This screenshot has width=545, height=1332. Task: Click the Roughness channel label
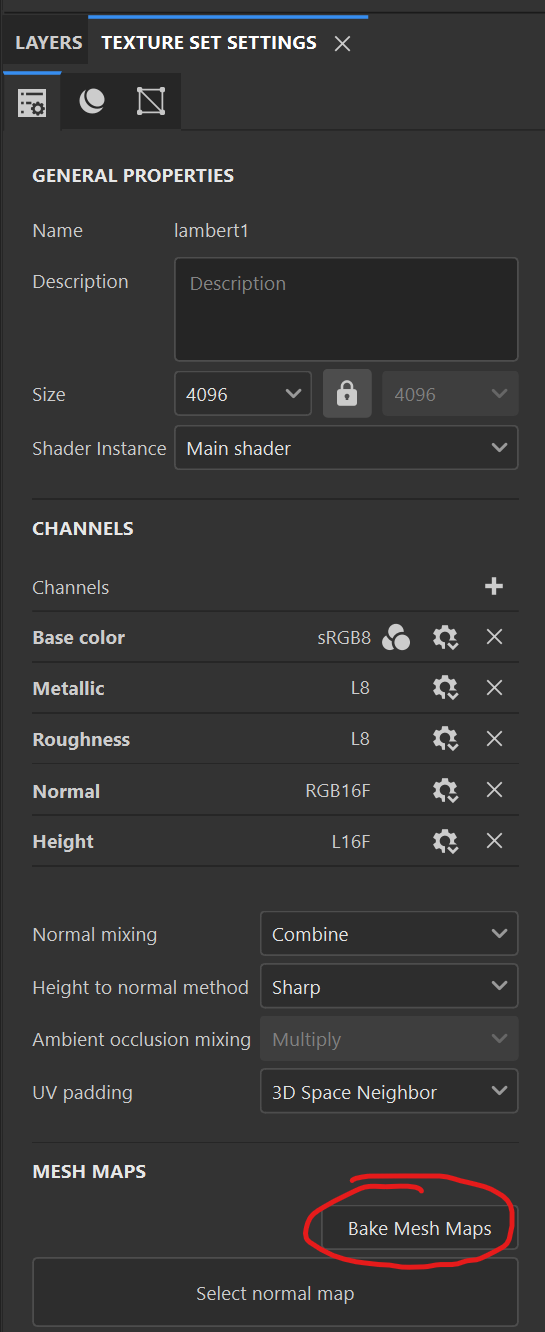[x=81, y=739]
